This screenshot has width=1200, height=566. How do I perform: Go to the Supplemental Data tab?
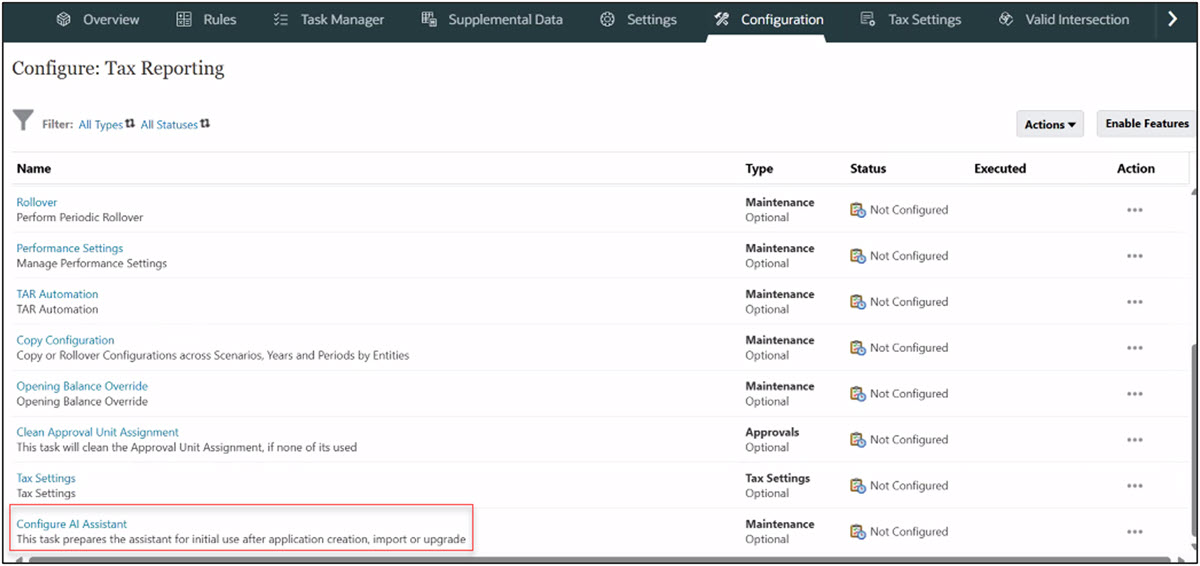pos(492,19)
